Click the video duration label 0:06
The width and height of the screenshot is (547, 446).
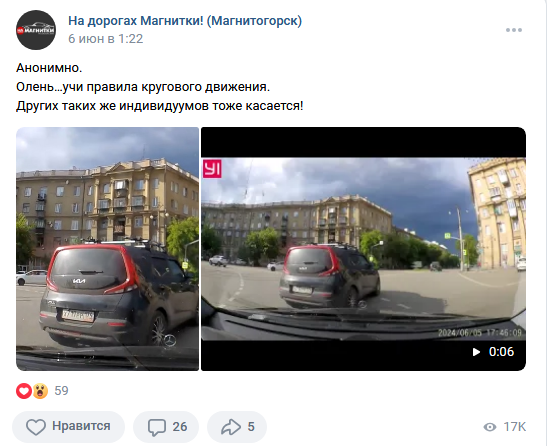pos(501,352)
